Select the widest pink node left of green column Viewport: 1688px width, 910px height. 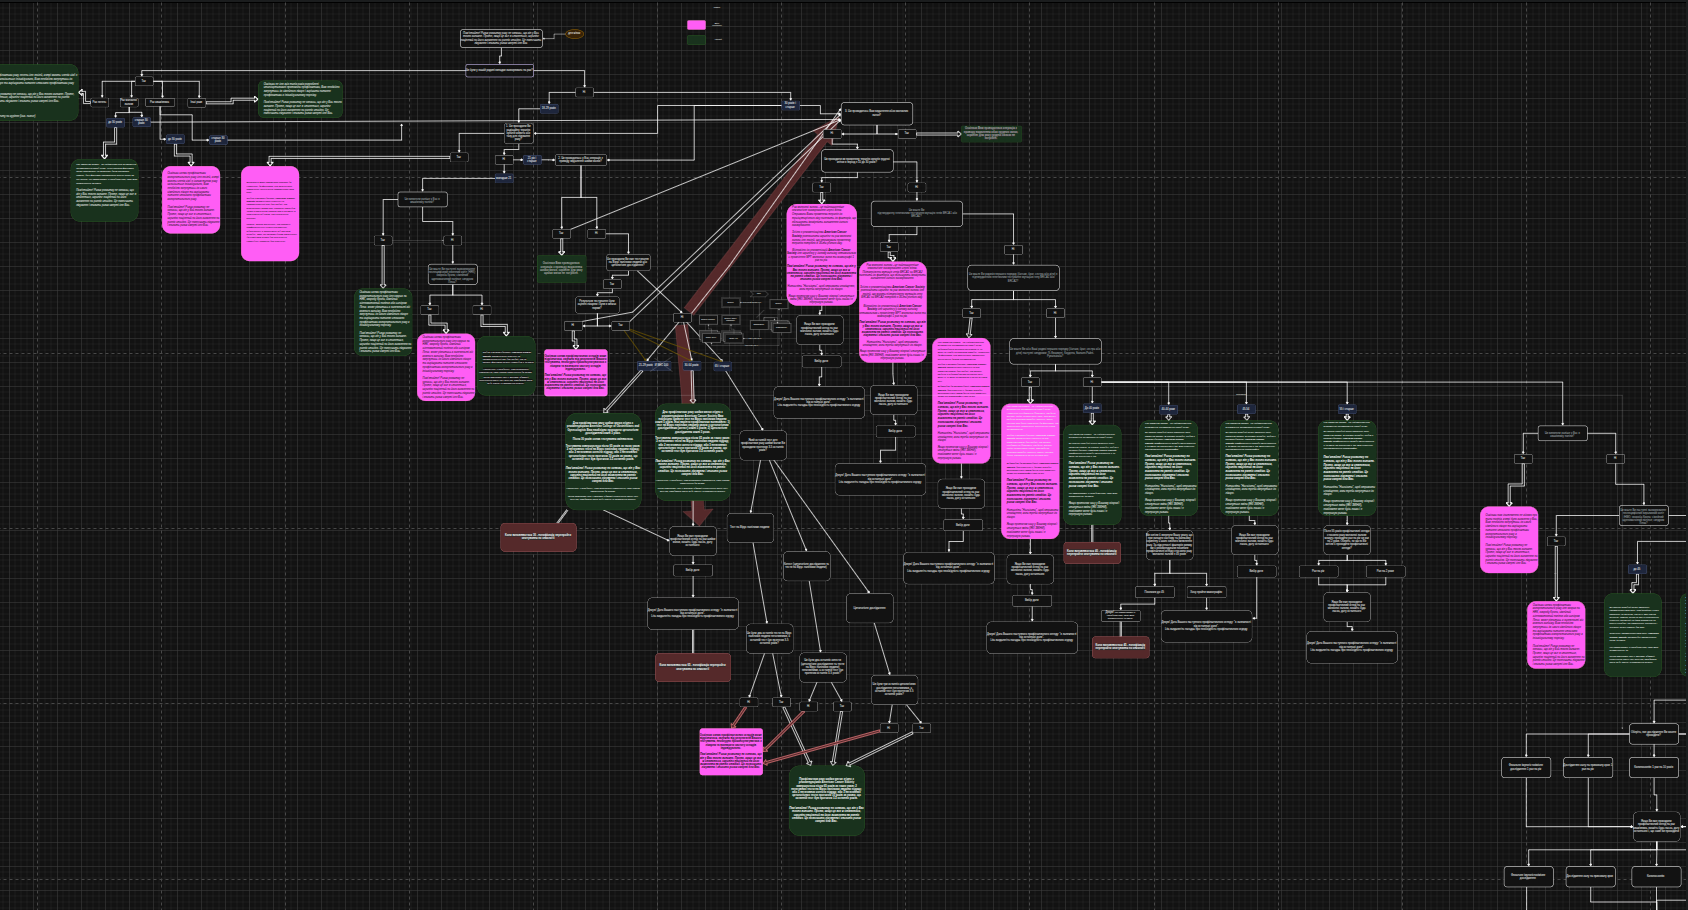(1030, 471)
